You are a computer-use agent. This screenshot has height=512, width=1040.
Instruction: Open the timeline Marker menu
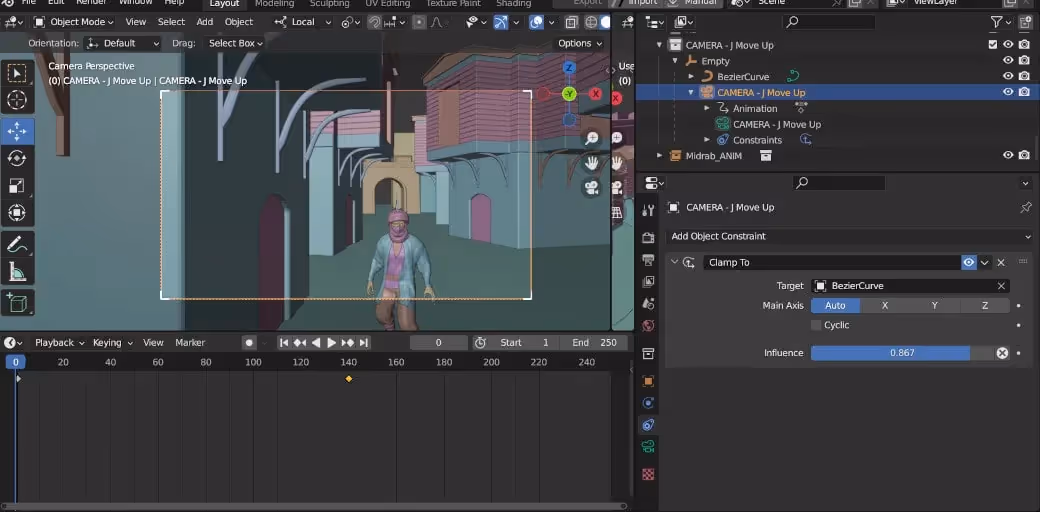190,343
